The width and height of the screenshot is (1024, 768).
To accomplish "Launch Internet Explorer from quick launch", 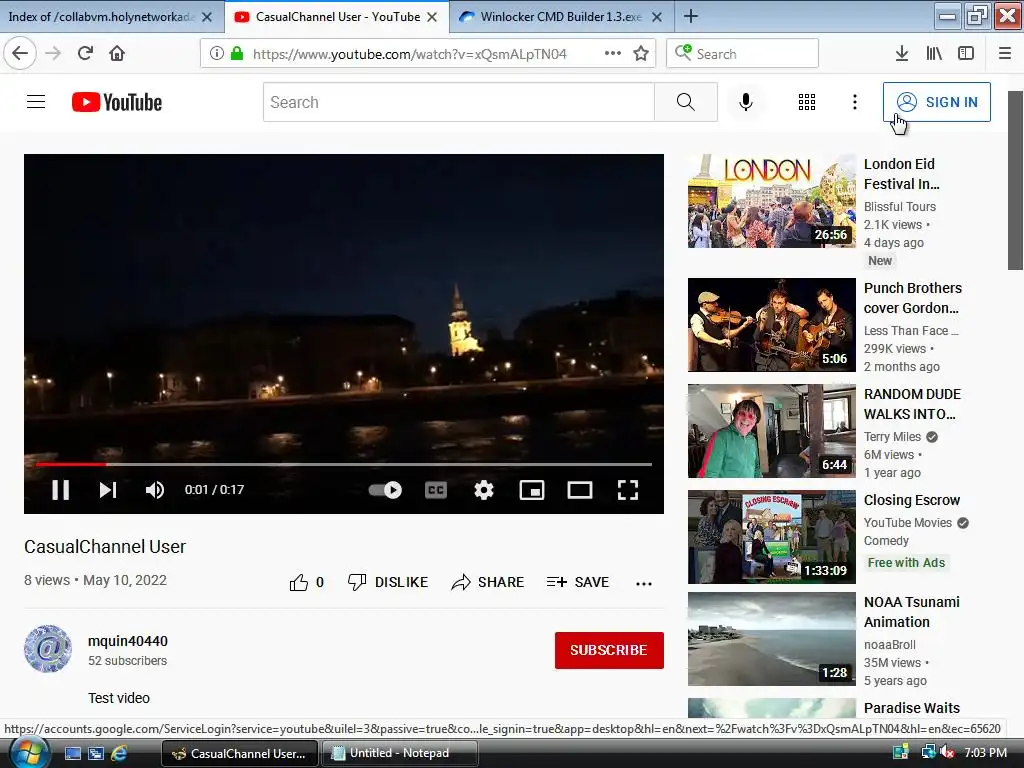I will pos(119,753).
